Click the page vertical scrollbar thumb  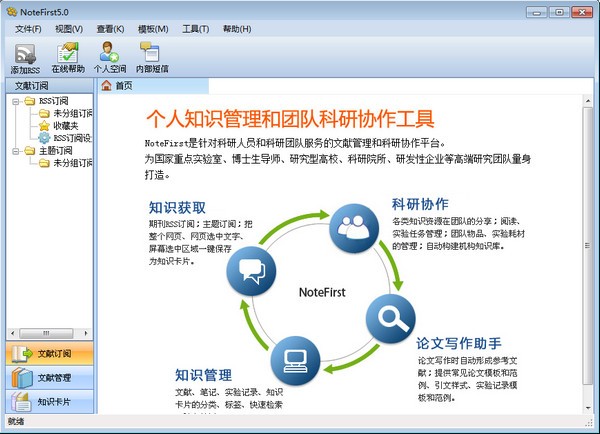[587, 246]
